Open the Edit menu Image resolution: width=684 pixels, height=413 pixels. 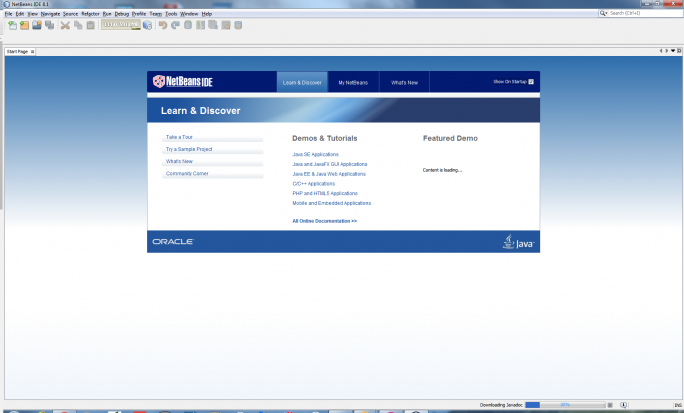(20, 14)
